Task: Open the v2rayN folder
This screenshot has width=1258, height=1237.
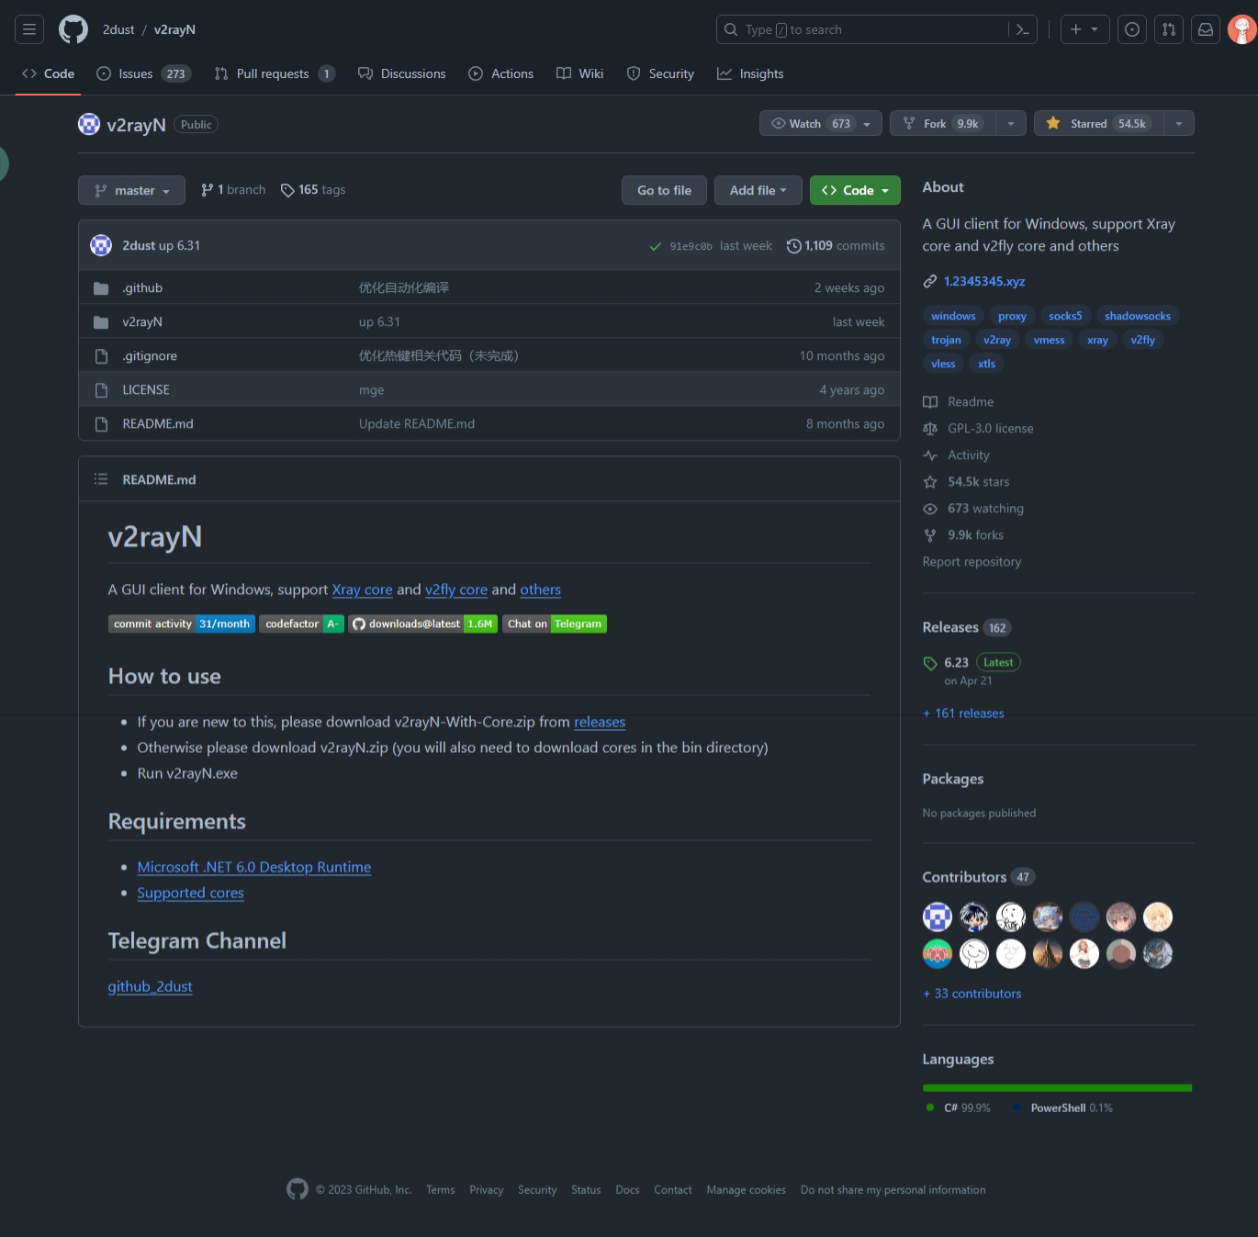Action: coord(142,322)
